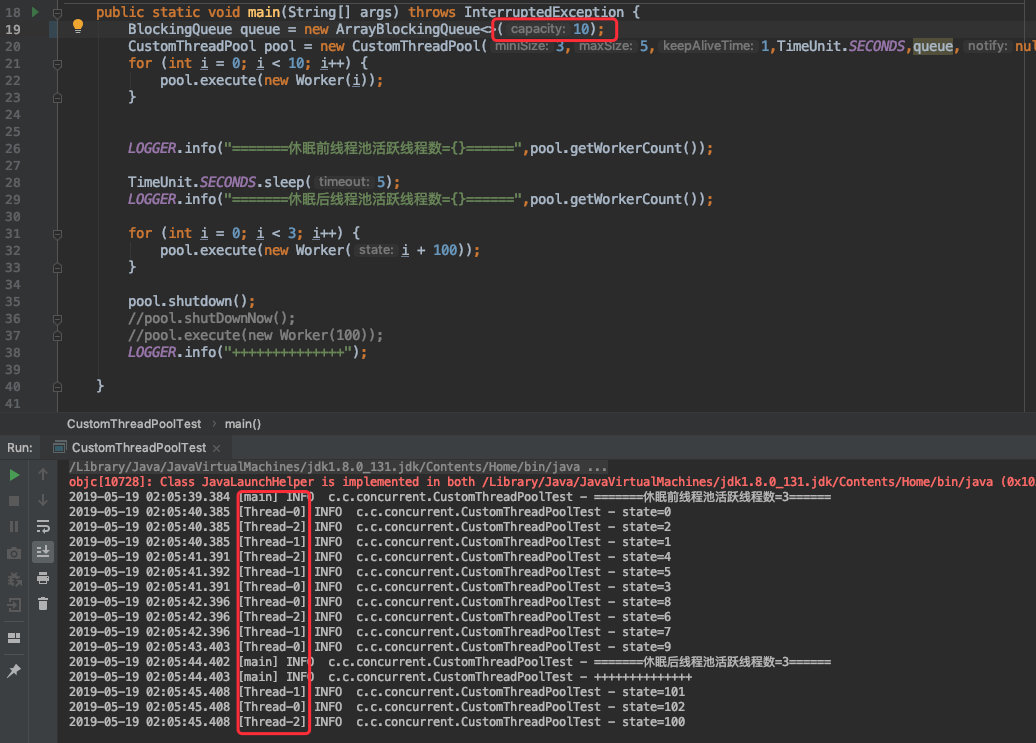Click fold end marker at line 33

pyautogui.click(x=57, y=268)
